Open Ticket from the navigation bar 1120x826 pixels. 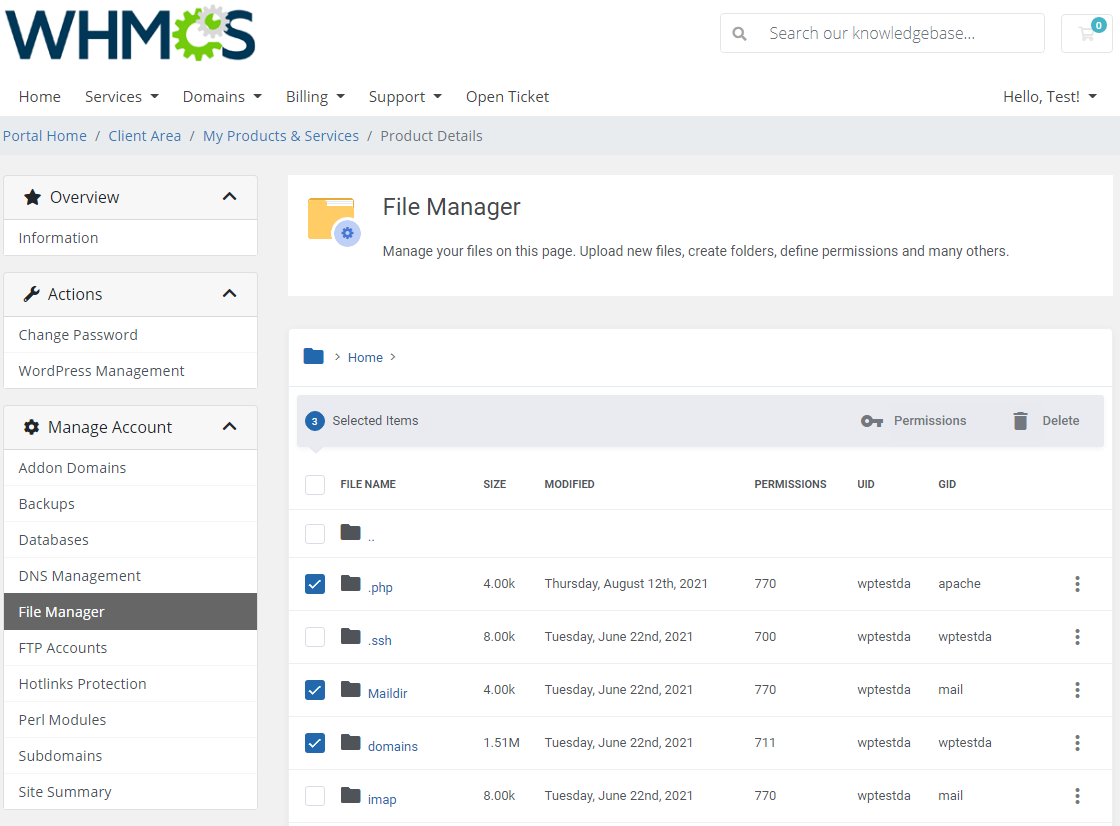(x=507, y=96)
